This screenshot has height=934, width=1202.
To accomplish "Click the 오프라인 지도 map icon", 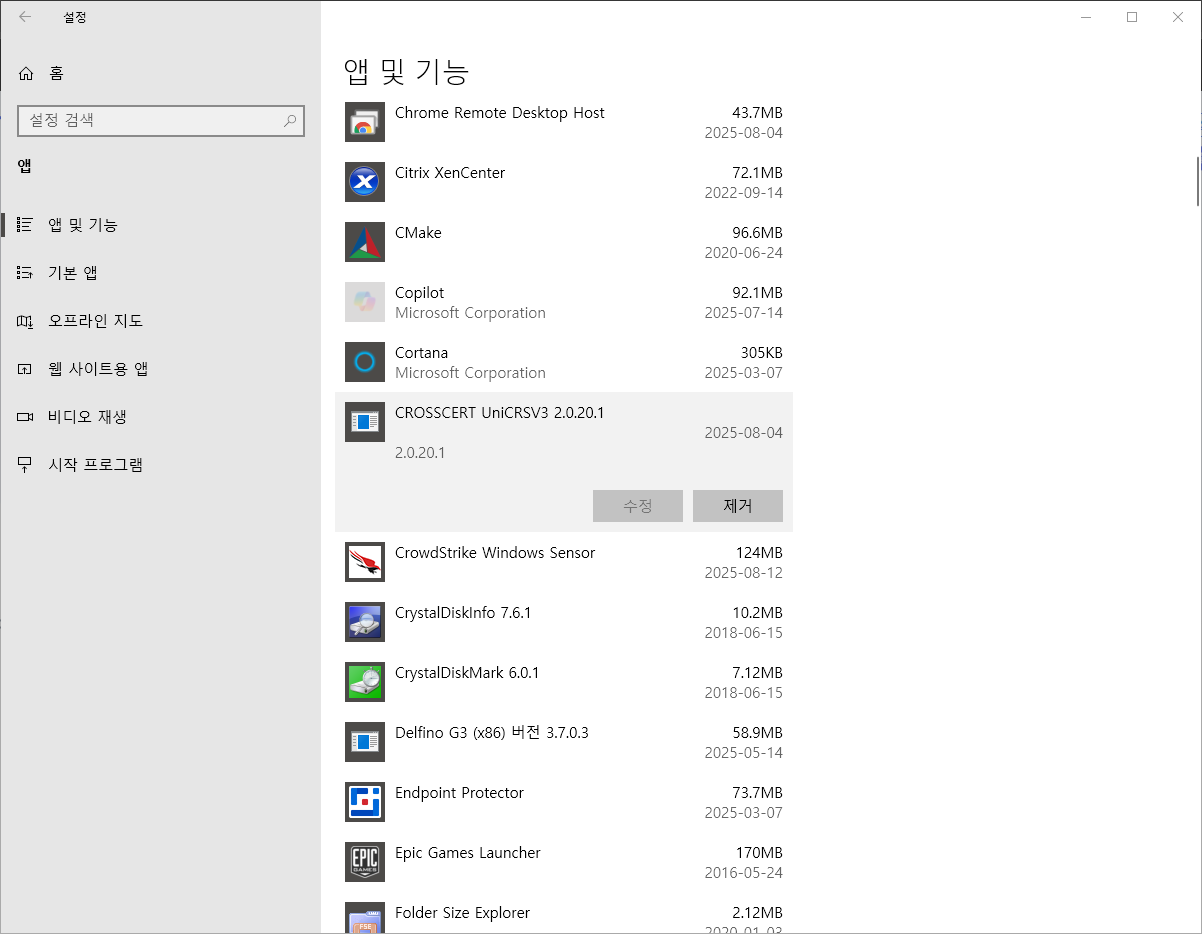I will point(26,321).
